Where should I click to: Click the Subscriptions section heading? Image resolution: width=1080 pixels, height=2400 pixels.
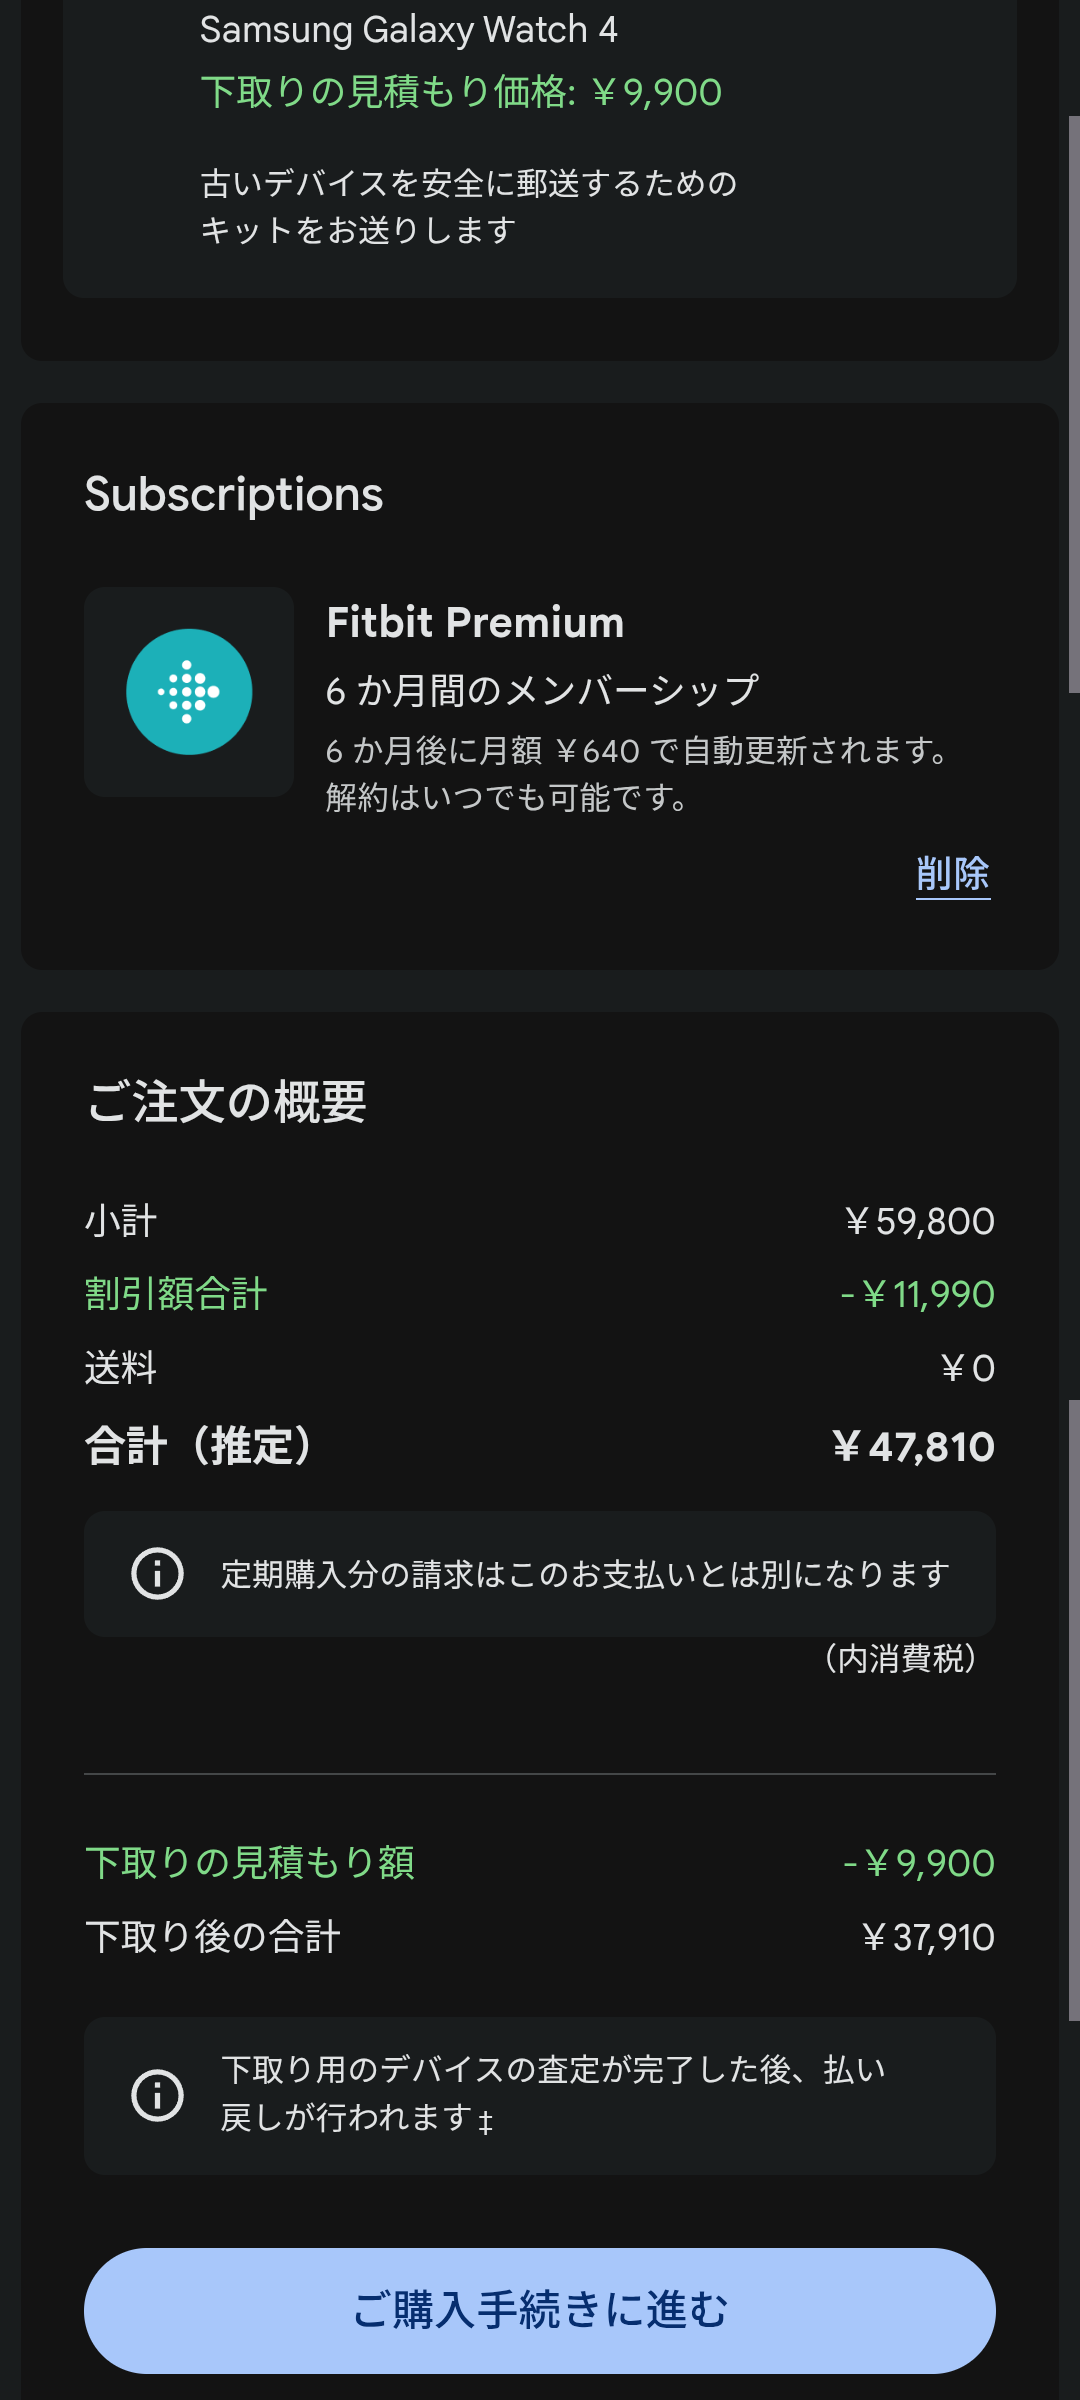tap(234, 494)
